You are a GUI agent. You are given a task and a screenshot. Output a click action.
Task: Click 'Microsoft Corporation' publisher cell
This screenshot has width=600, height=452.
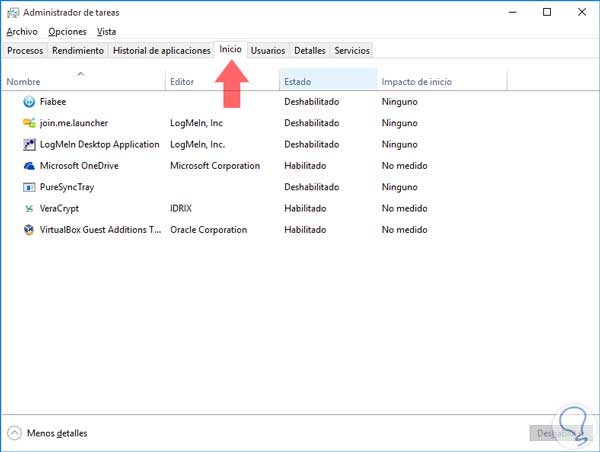[215, 166]
